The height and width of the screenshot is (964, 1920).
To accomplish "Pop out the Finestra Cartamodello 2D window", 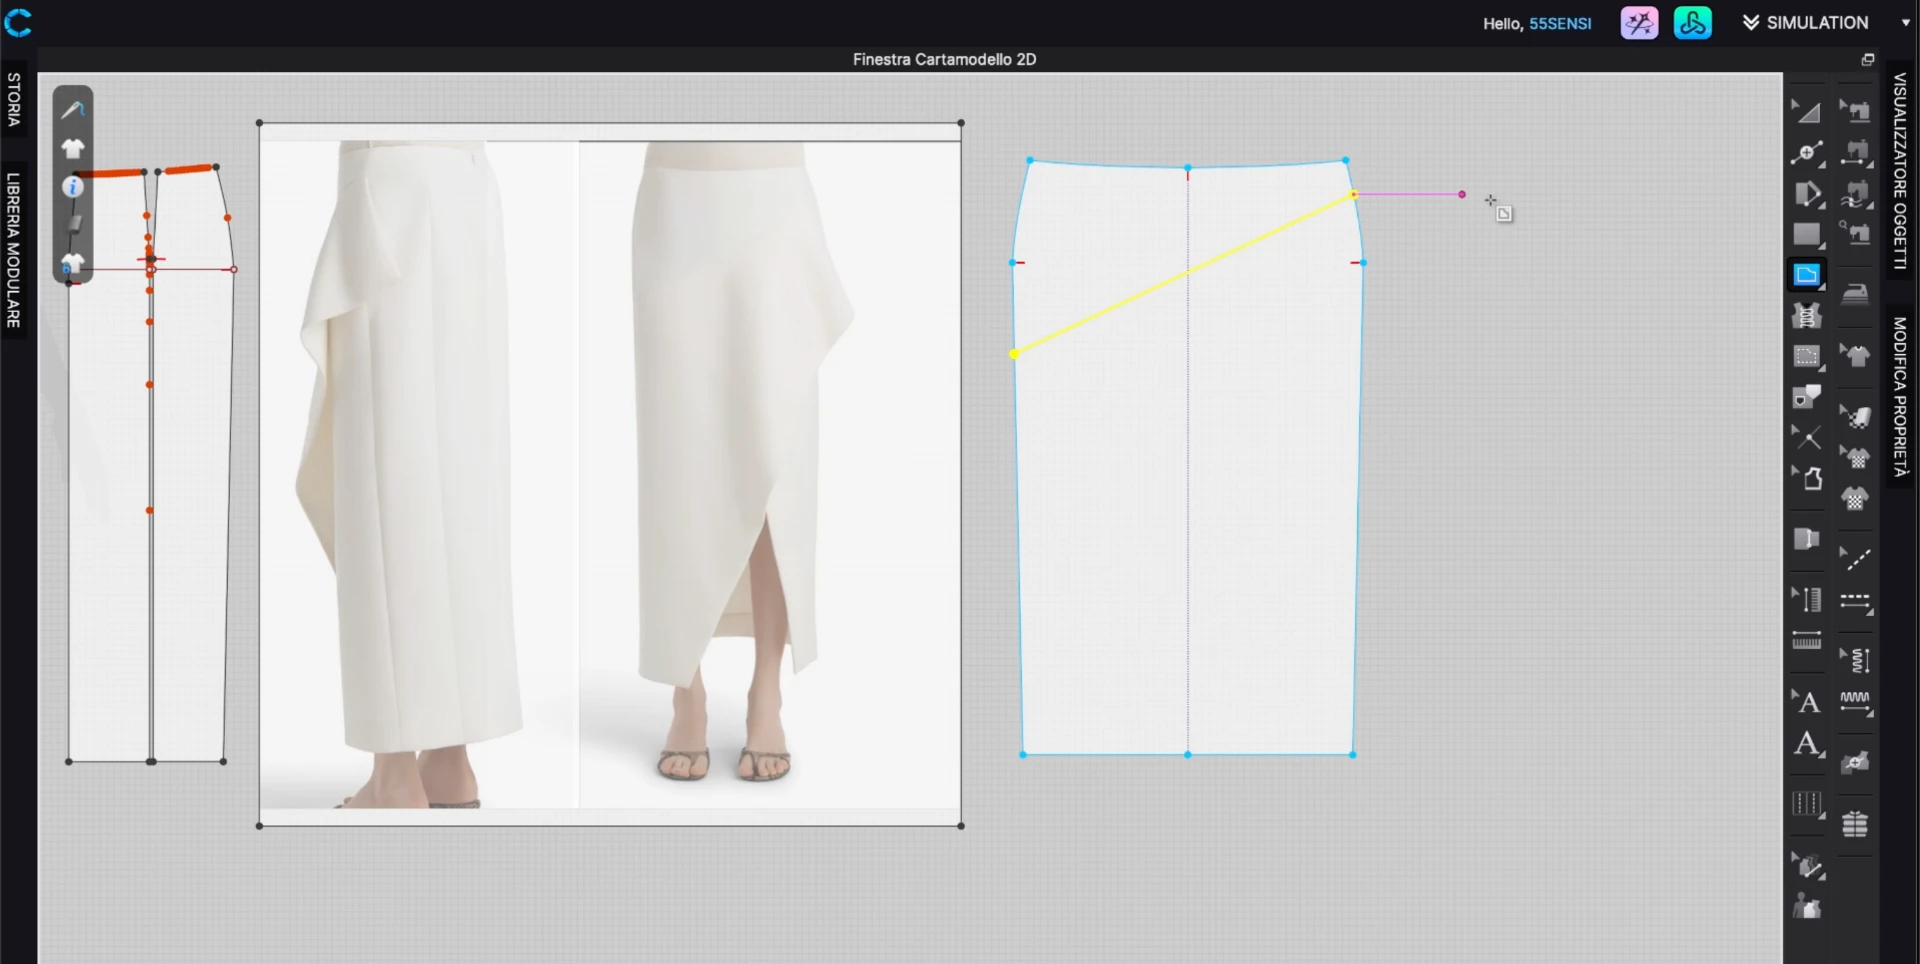I will (1867, 60).
